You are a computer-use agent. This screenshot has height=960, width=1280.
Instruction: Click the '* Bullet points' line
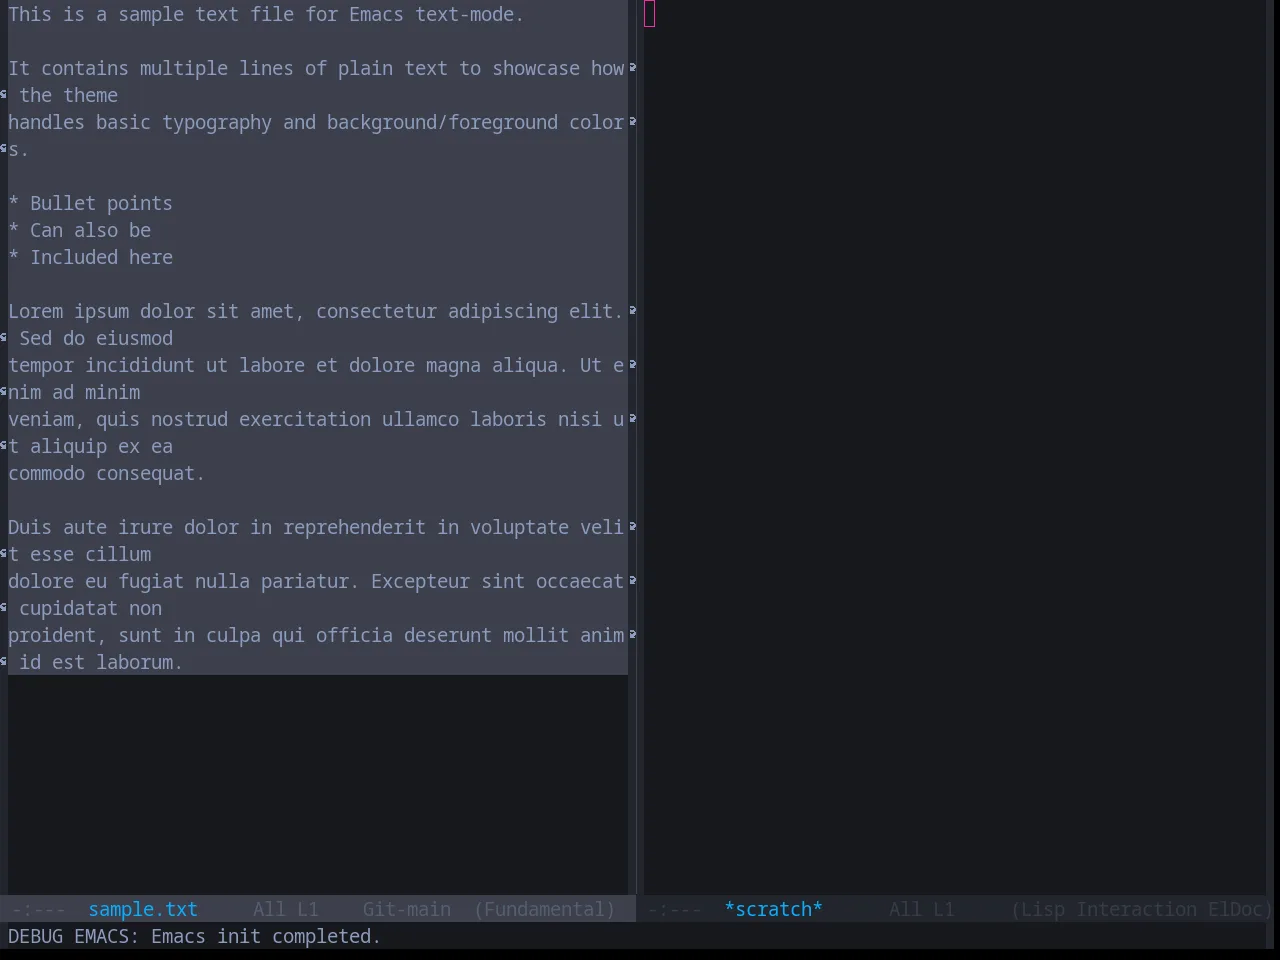click(91, 203)
